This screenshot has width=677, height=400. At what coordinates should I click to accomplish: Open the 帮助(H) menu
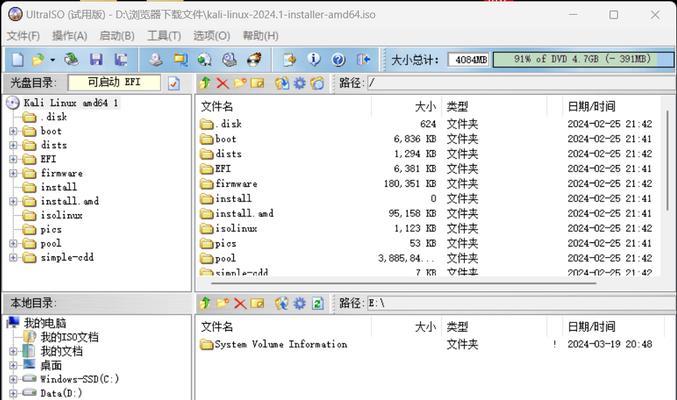click(x=260, y=36)
